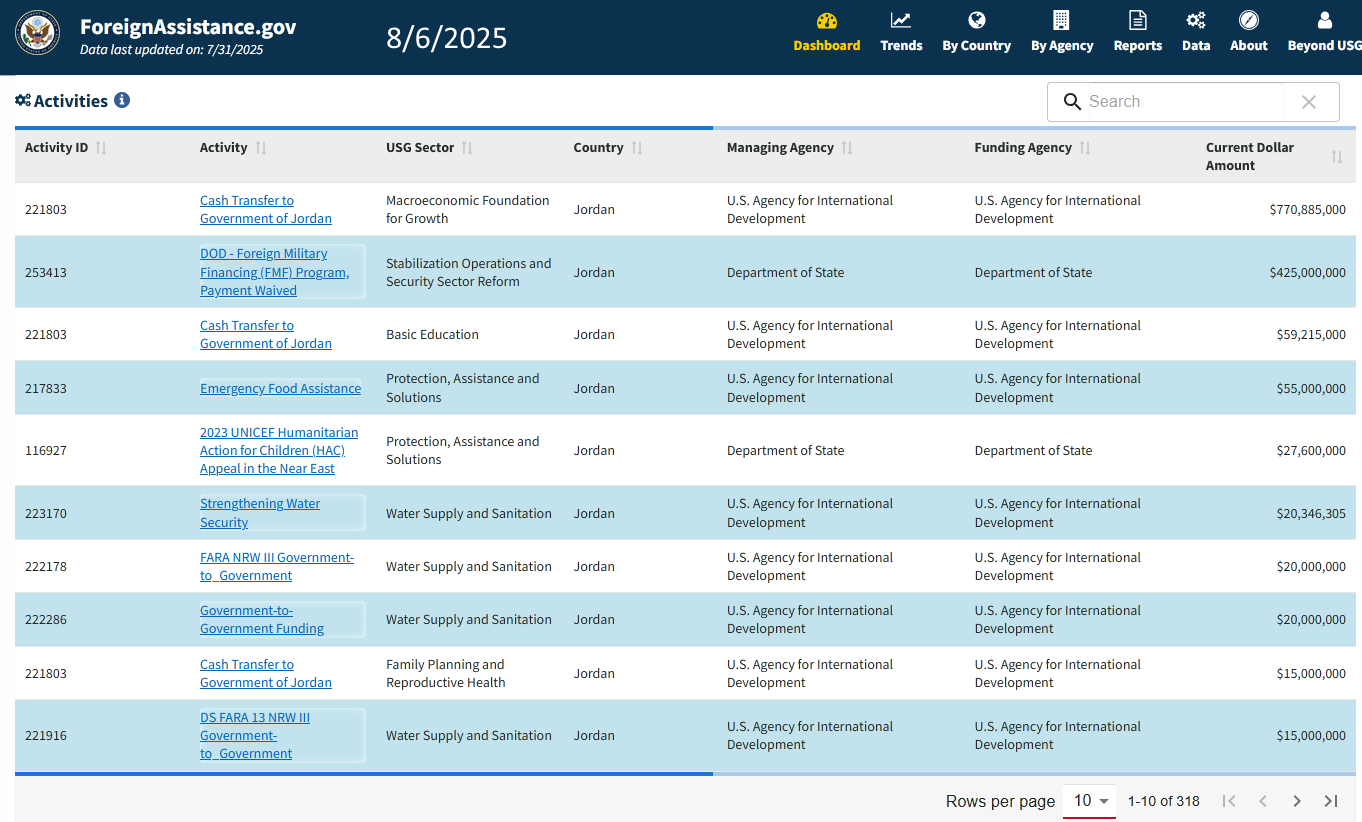Click the About menu label
The width and height of the screenshot is (1362, 822).
click(x=1249, y=46)
